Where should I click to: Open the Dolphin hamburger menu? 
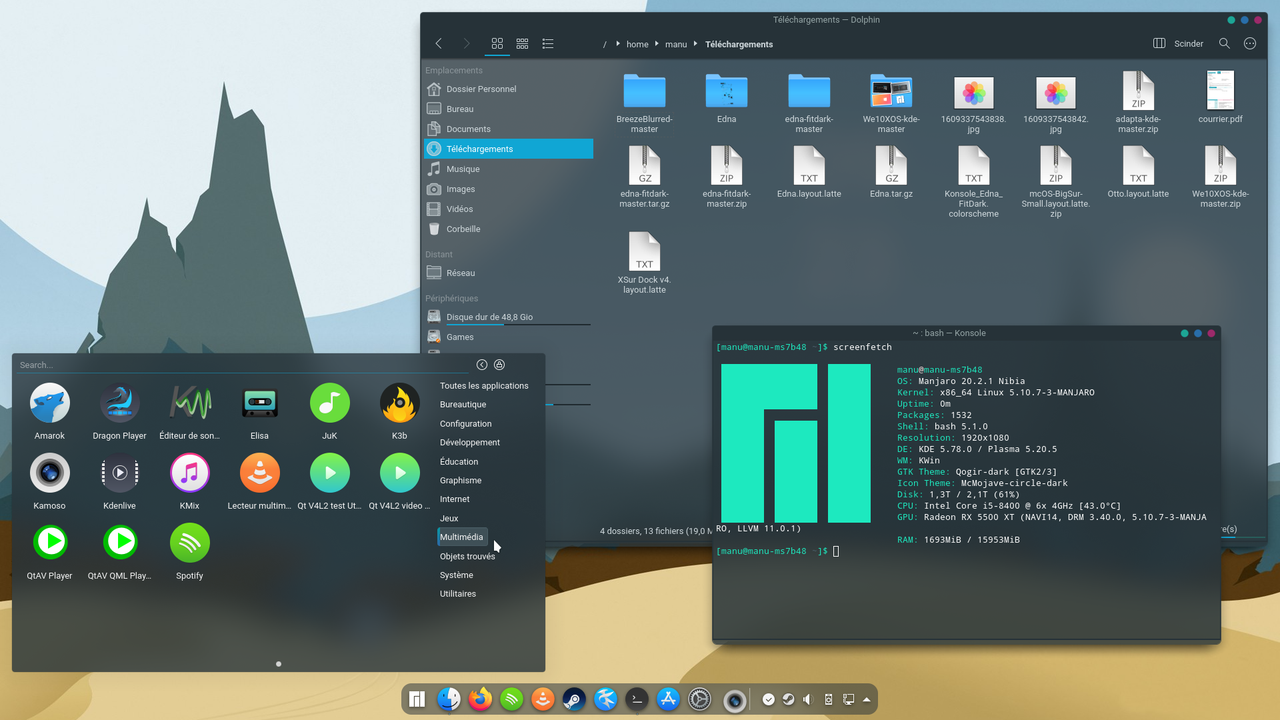1250,43
